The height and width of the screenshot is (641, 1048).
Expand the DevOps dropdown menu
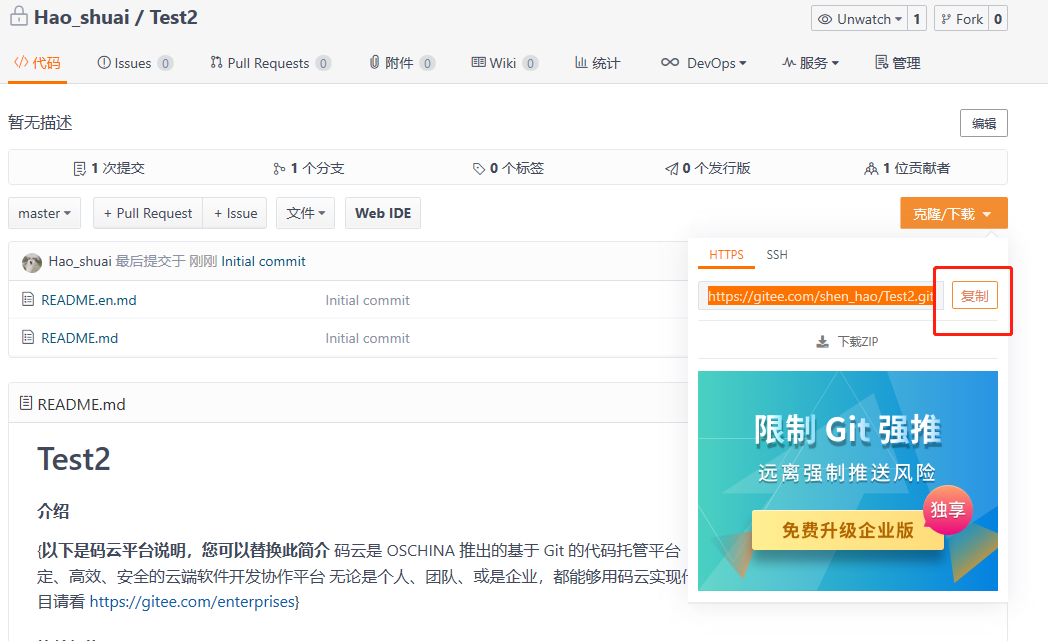pyautogui.click(x=704, y=63)
